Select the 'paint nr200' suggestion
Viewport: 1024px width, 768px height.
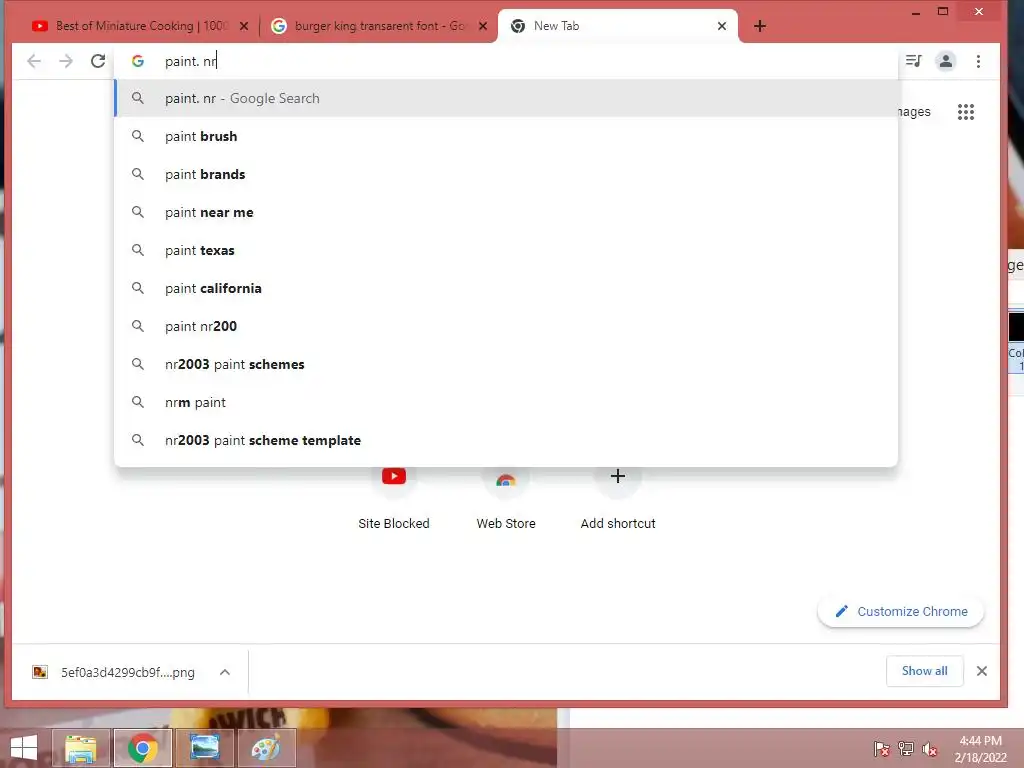[x=506, y=326]
